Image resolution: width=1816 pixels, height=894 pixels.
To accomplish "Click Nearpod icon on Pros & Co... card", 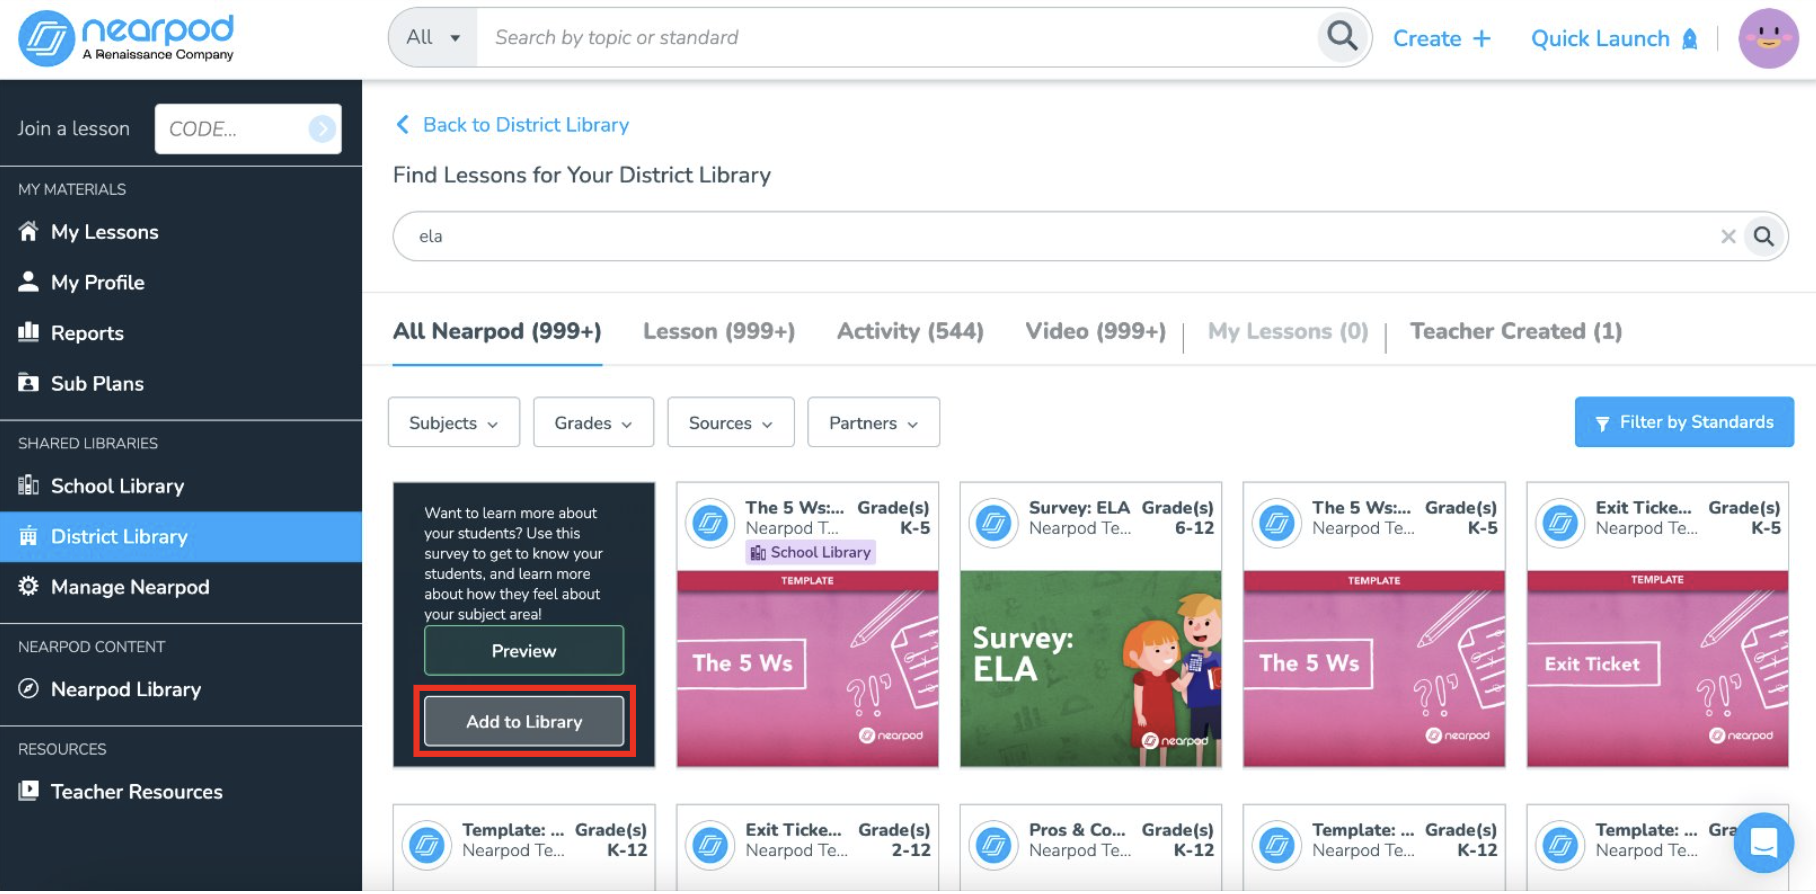I will (x=994, y=845).
